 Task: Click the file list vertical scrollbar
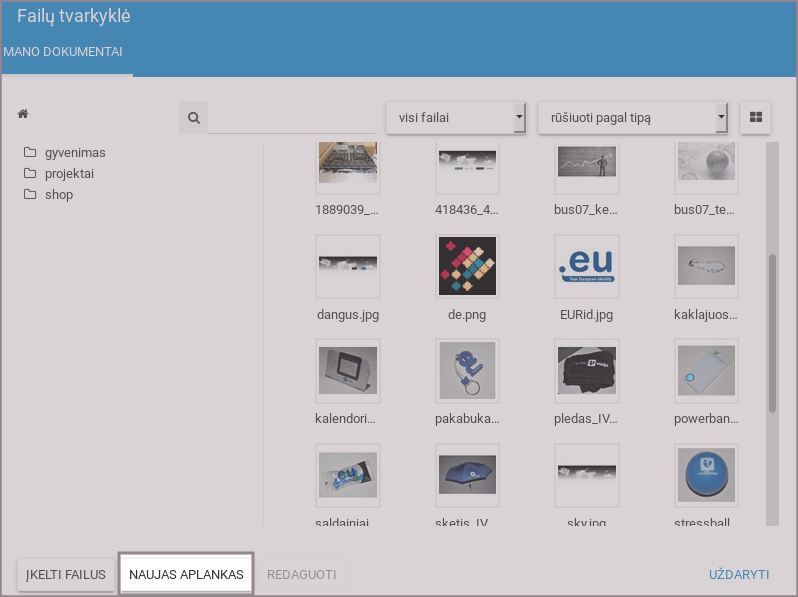coord(772,332)
